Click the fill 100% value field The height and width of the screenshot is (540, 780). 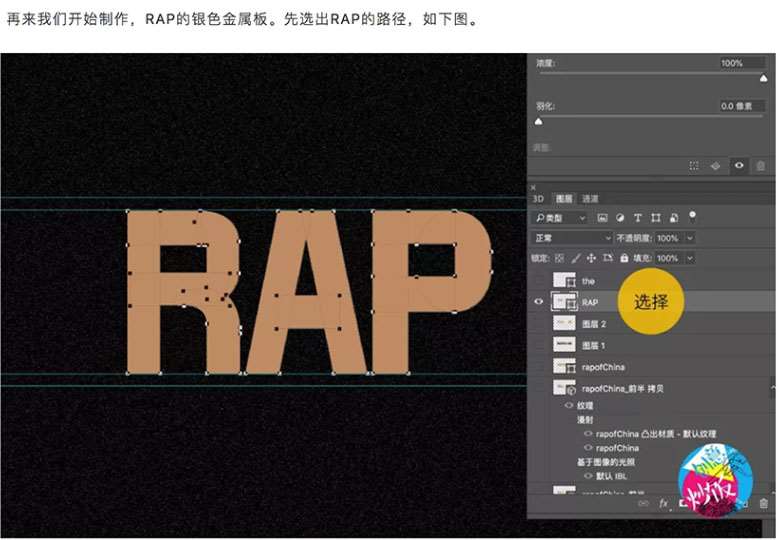[669, 258]
